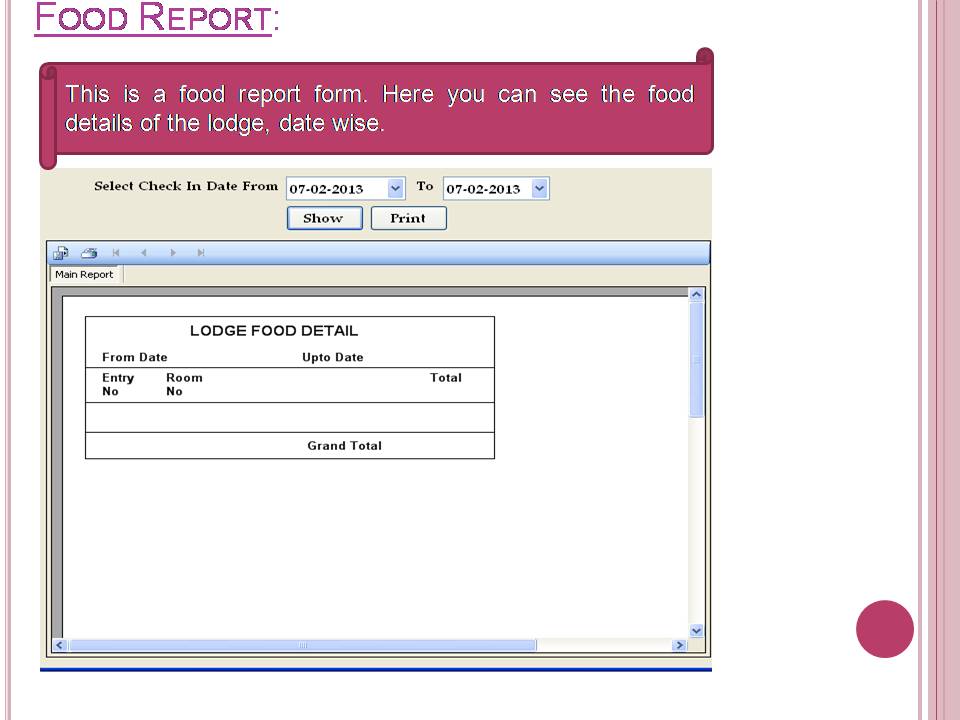960x720 pixels.
Task: Click the From Date label in report
Action: coord(135,358)
